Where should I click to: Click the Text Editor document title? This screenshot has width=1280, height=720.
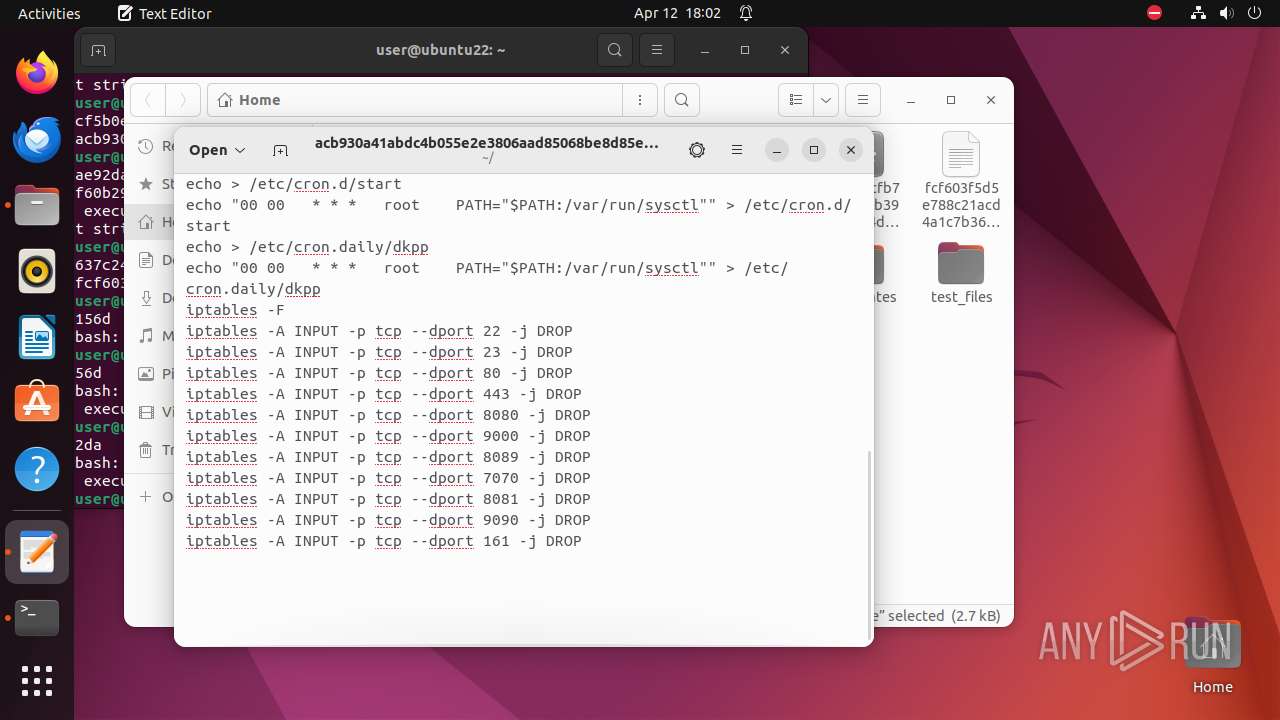pos(487,143)
